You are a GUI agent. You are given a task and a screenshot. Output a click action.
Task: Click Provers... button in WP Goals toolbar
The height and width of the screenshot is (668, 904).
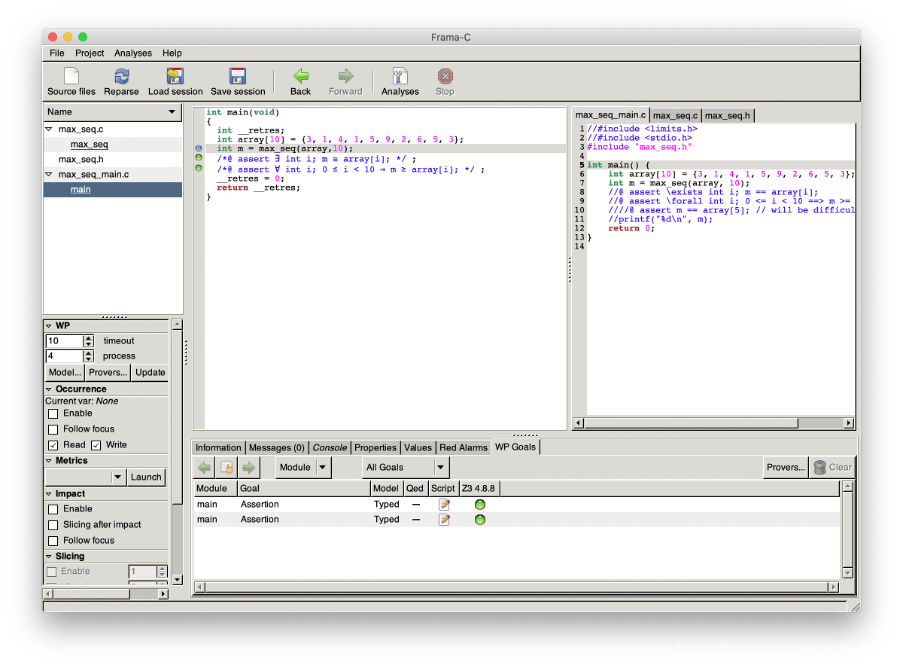[x=785, y=467]
